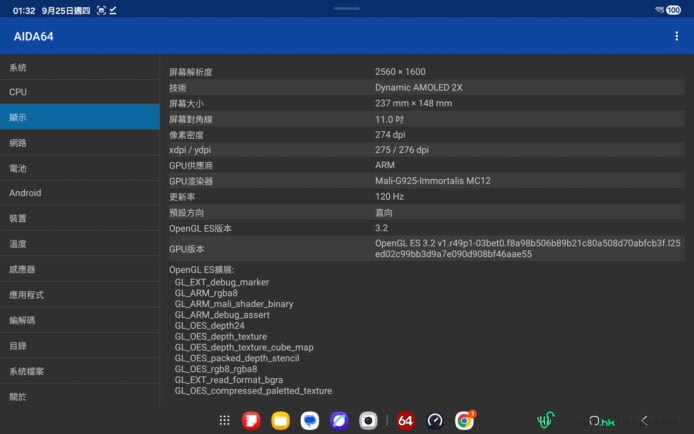Select GL_OES_depth_texture_cube_map entry
This screenshot has height=434, width=694.
(244, 347)
